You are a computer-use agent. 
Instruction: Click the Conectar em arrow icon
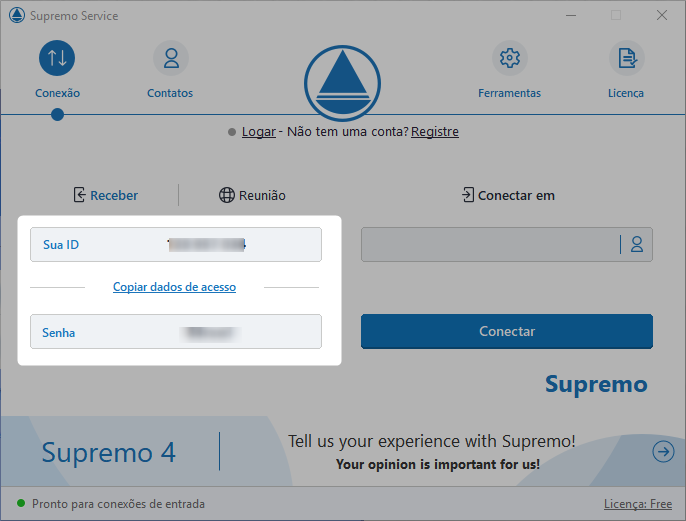click(x=468, y=195)
